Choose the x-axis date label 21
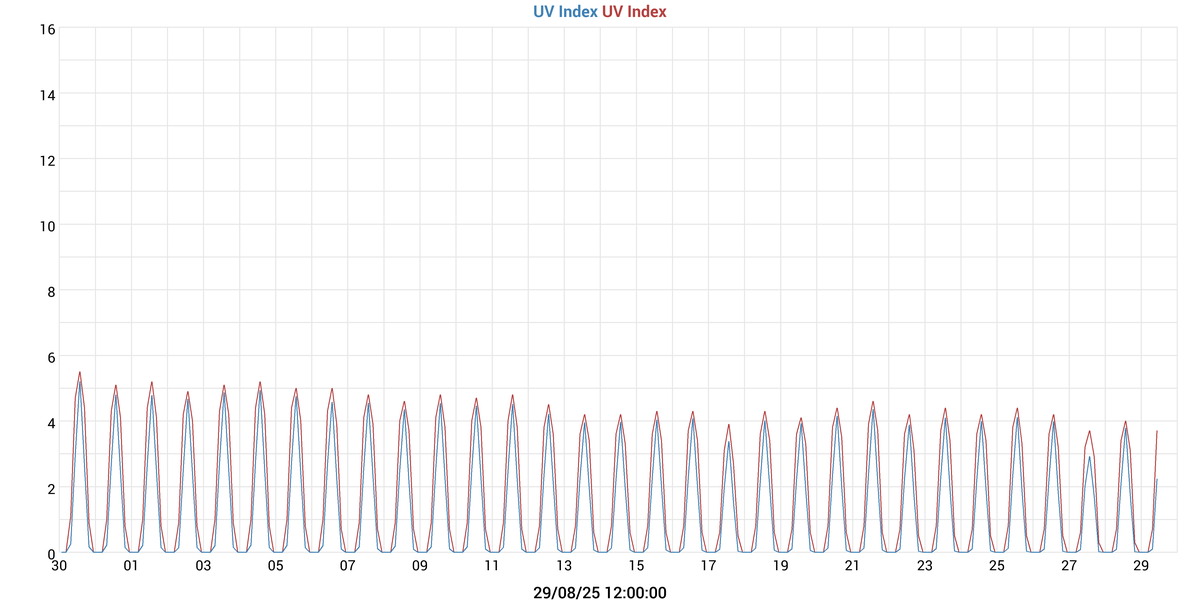1200x600 pixels. (852, 566)
